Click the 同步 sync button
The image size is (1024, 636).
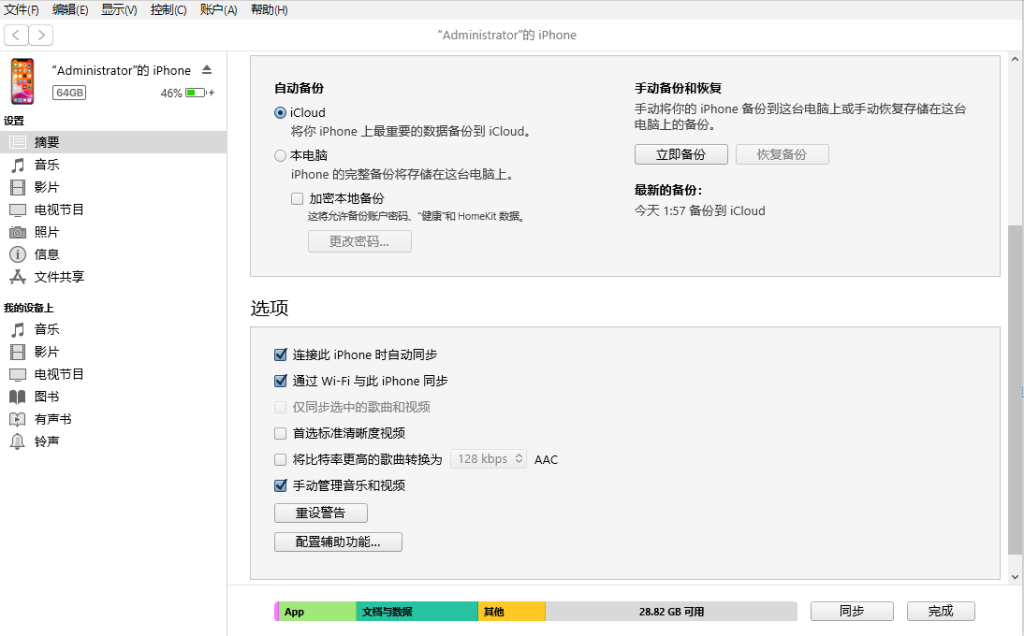pyautogui.click(x=852, y=611)
